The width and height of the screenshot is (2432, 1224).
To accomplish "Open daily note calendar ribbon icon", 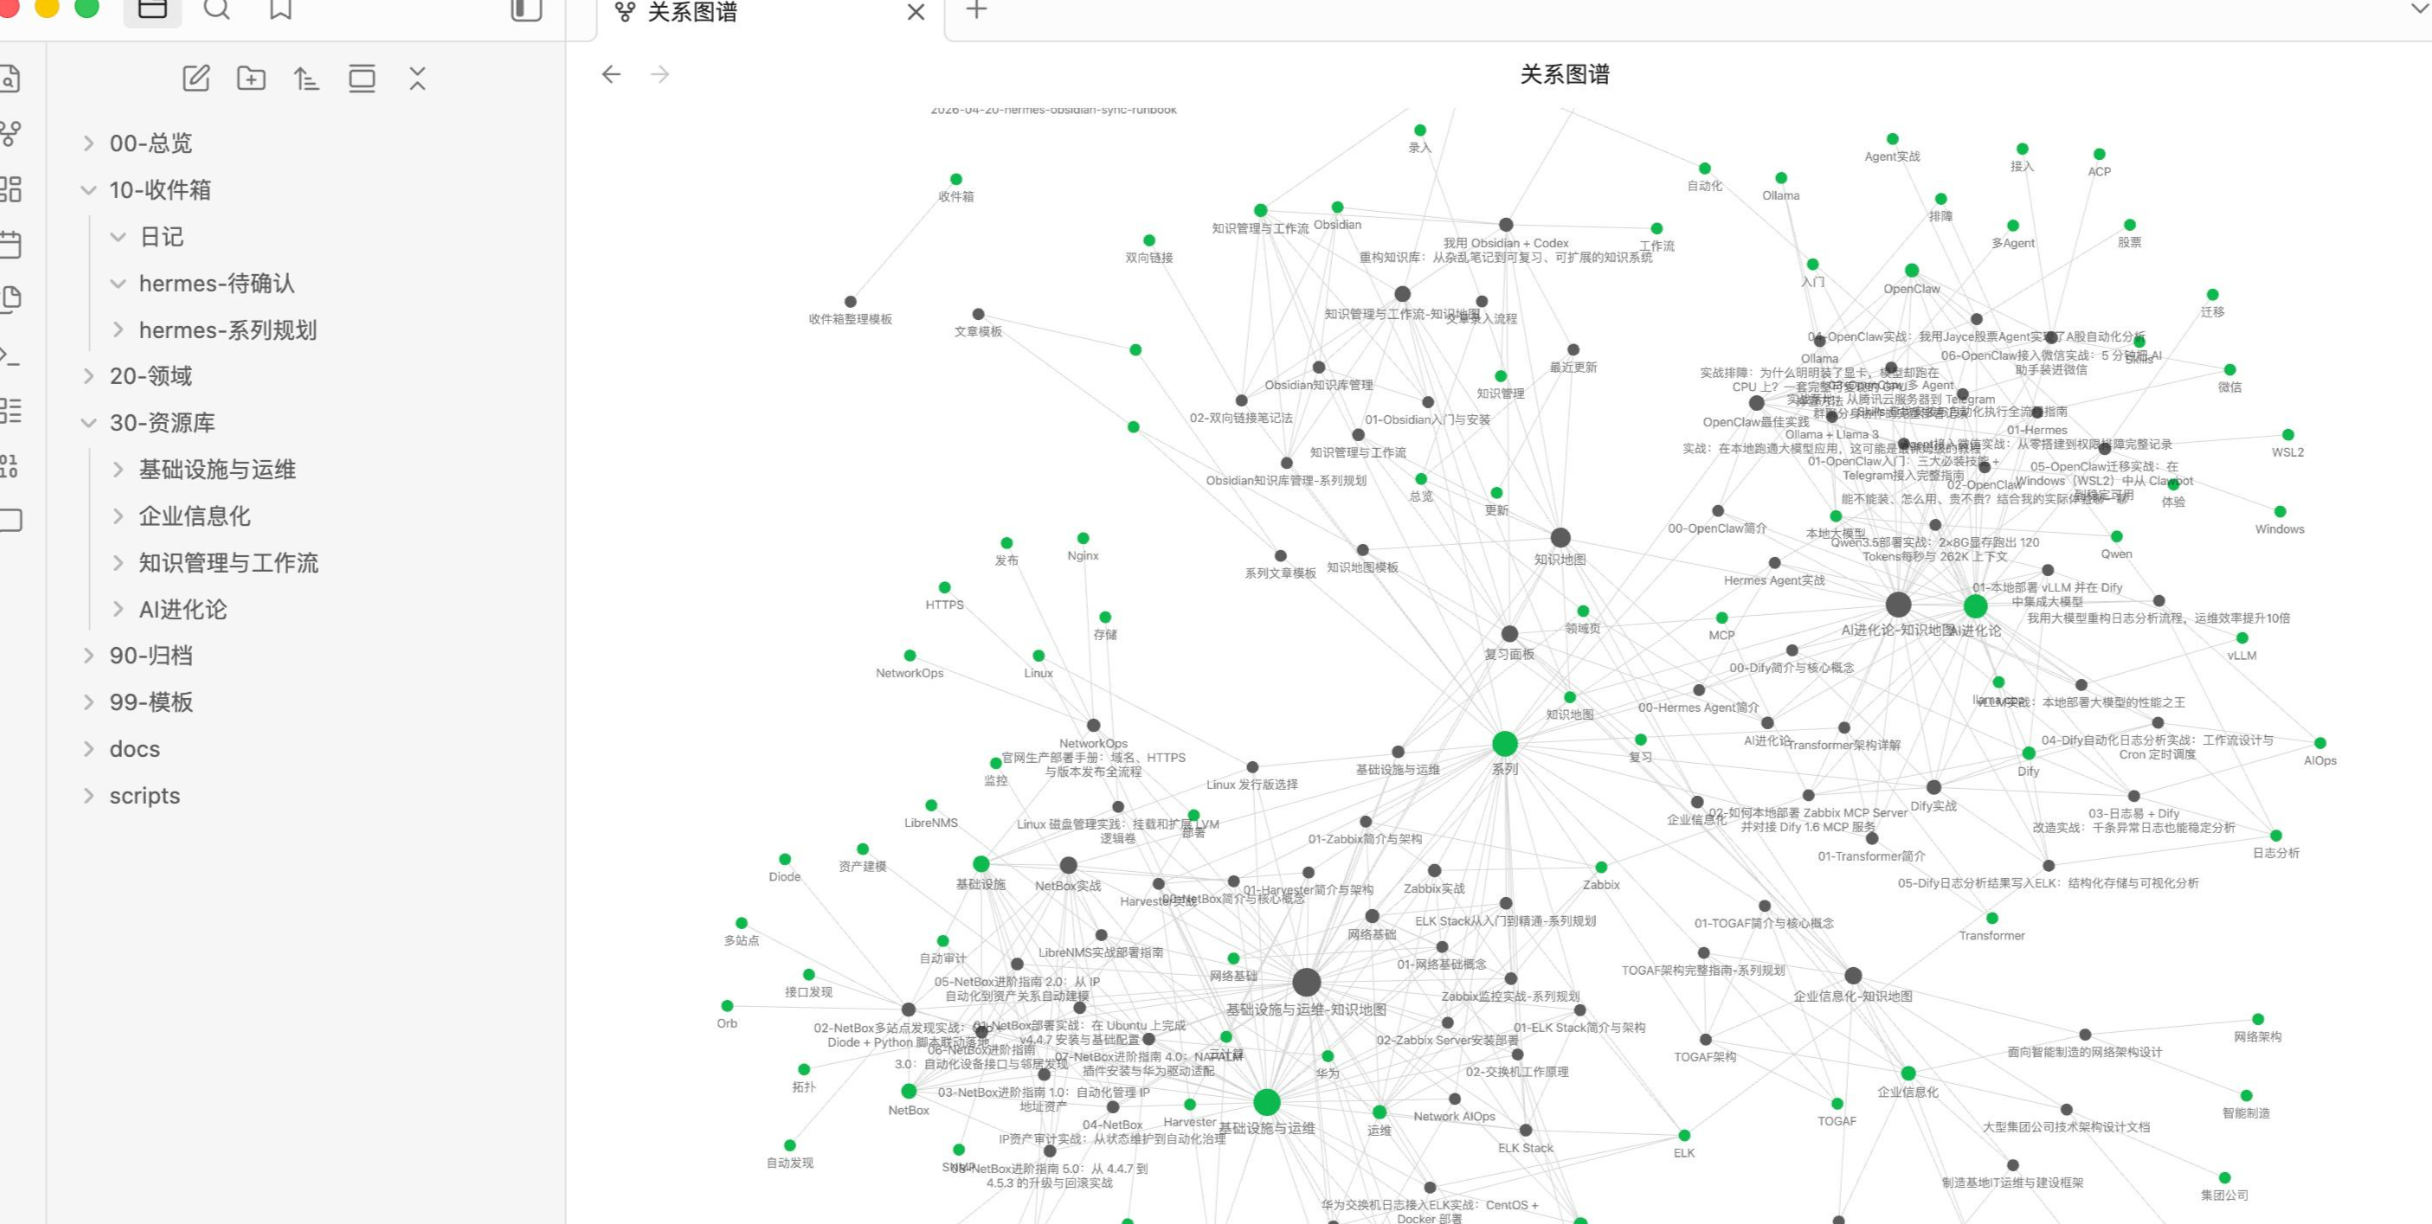I will click(11, 243).
